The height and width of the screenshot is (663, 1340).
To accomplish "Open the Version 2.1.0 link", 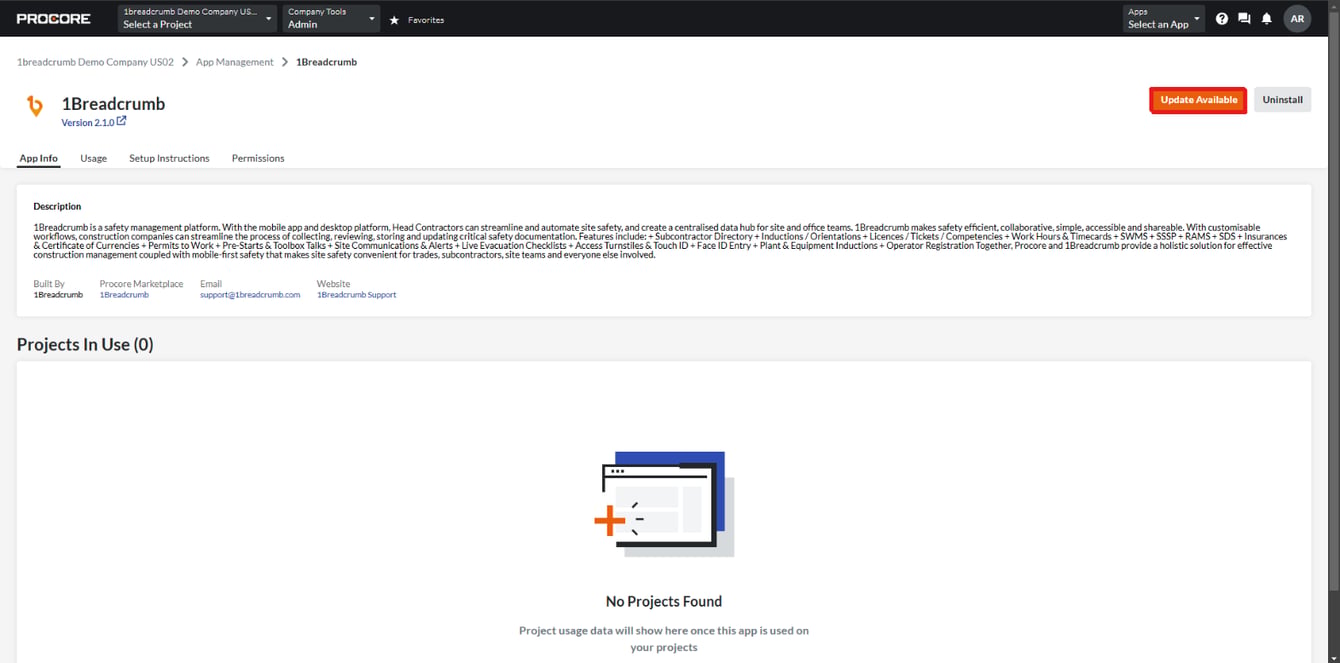I will pyautogui.click(x=88, y=122).
